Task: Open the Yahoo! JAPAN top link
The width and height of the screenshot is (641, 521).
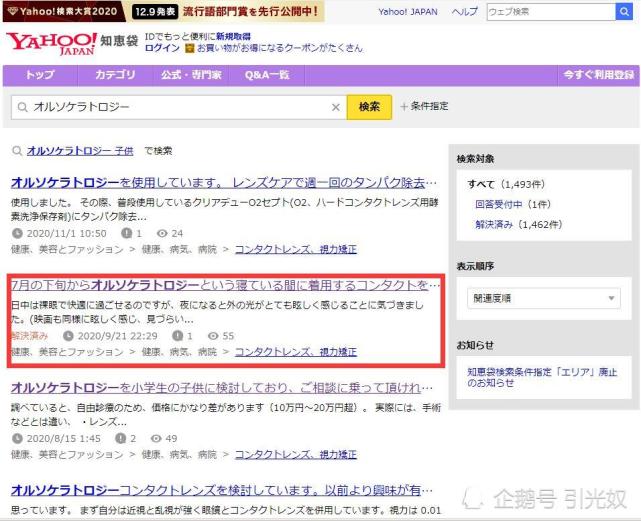Action: click(x=408, y=12)
